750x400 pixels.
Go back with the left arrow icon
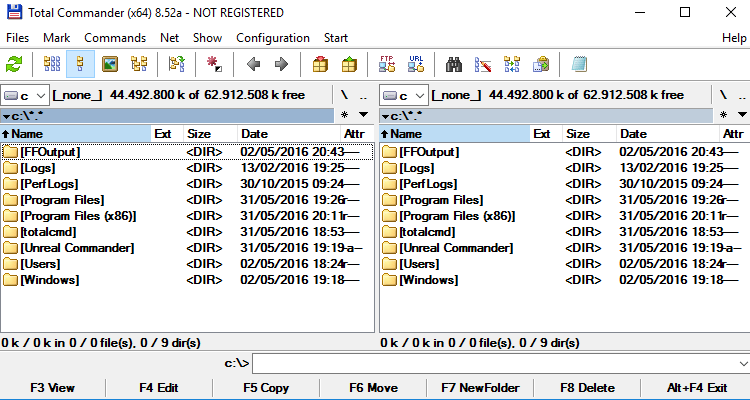pyautogui.click(x=253, y=64)
